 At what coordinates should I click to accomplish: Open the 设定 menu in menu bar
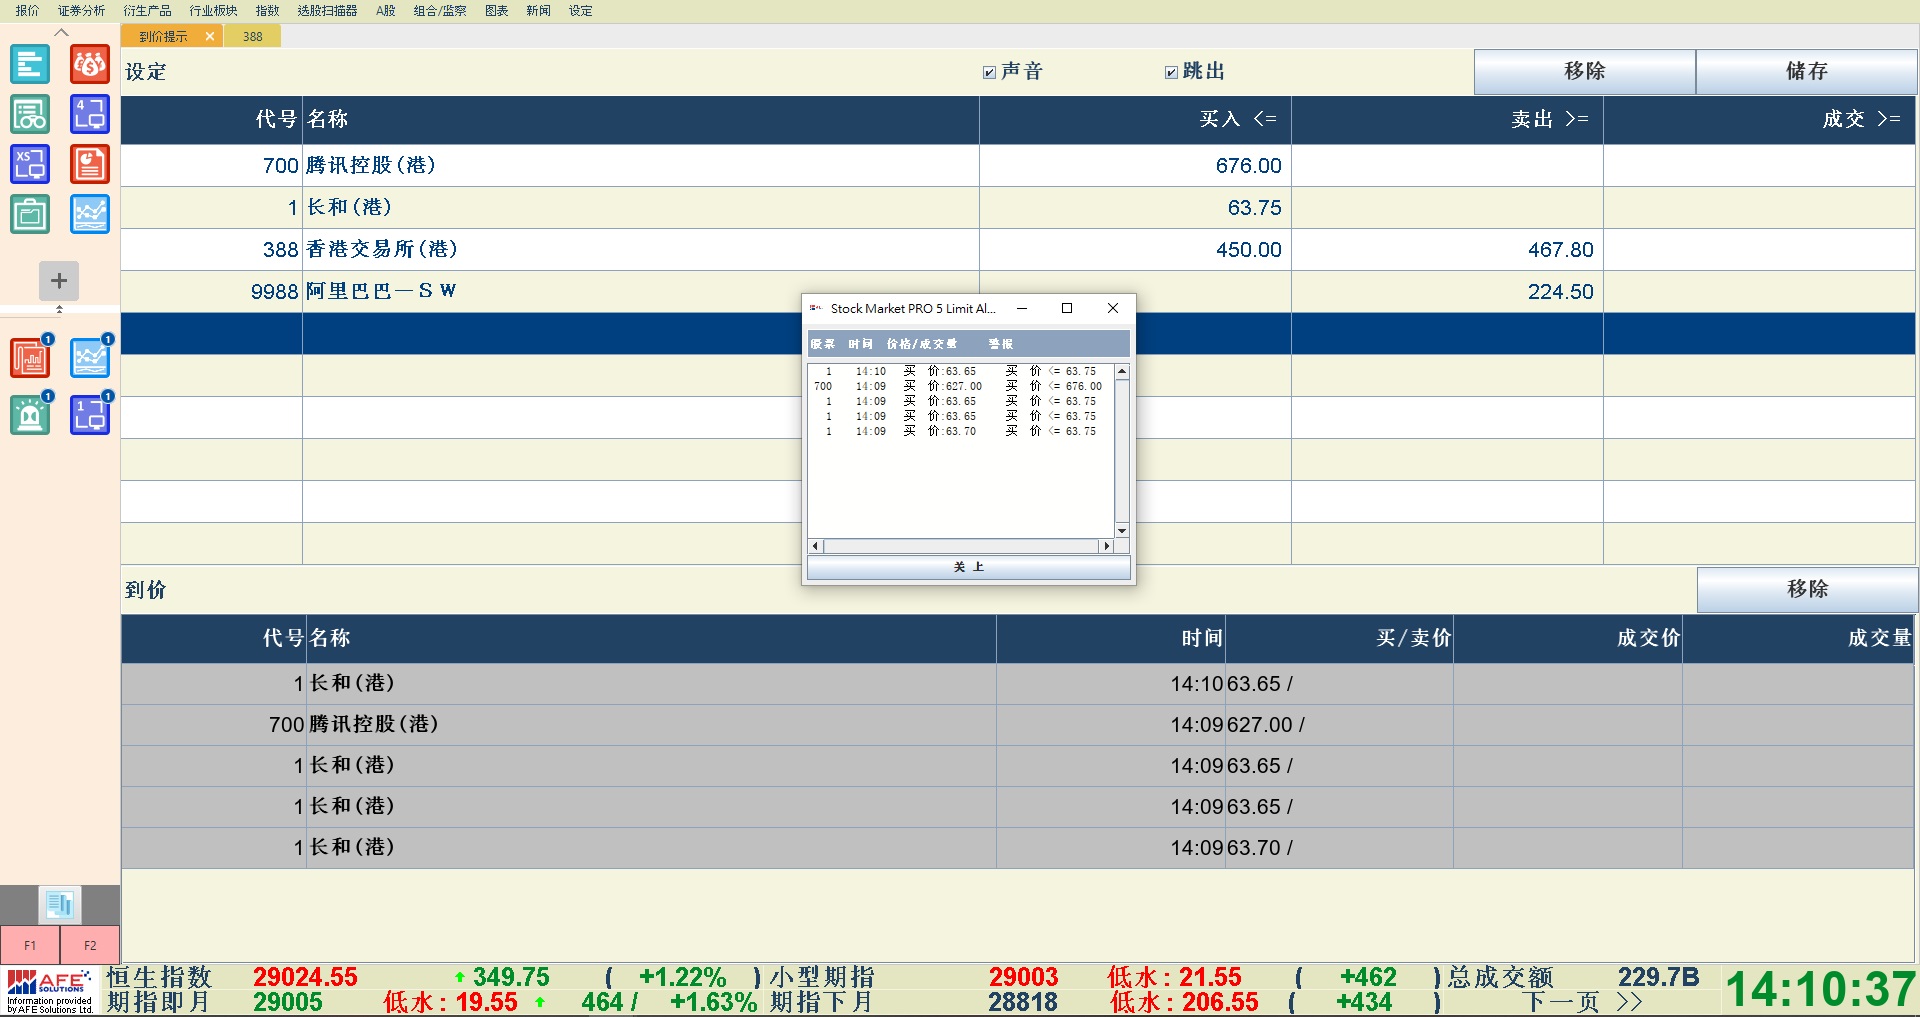coord(580,11)
